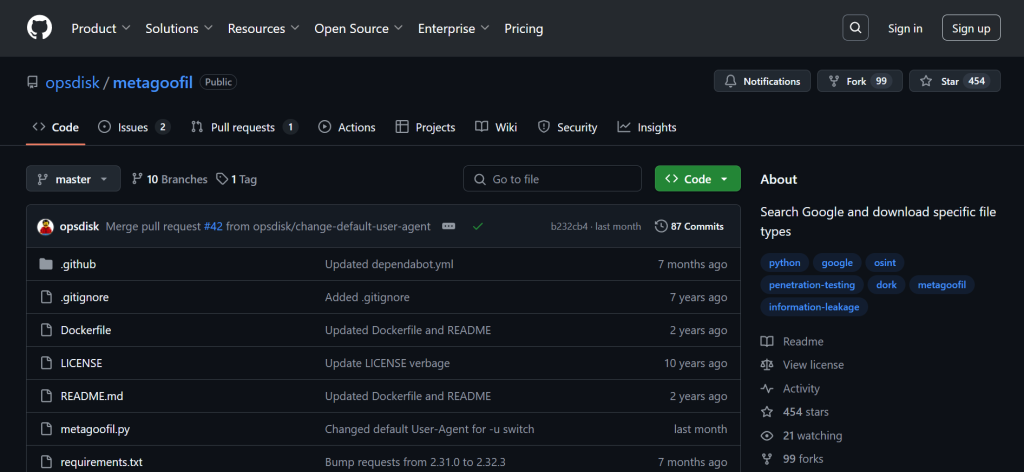
Task: Open commit 'Updated dependabot.yml'
Action: (389, 264)
